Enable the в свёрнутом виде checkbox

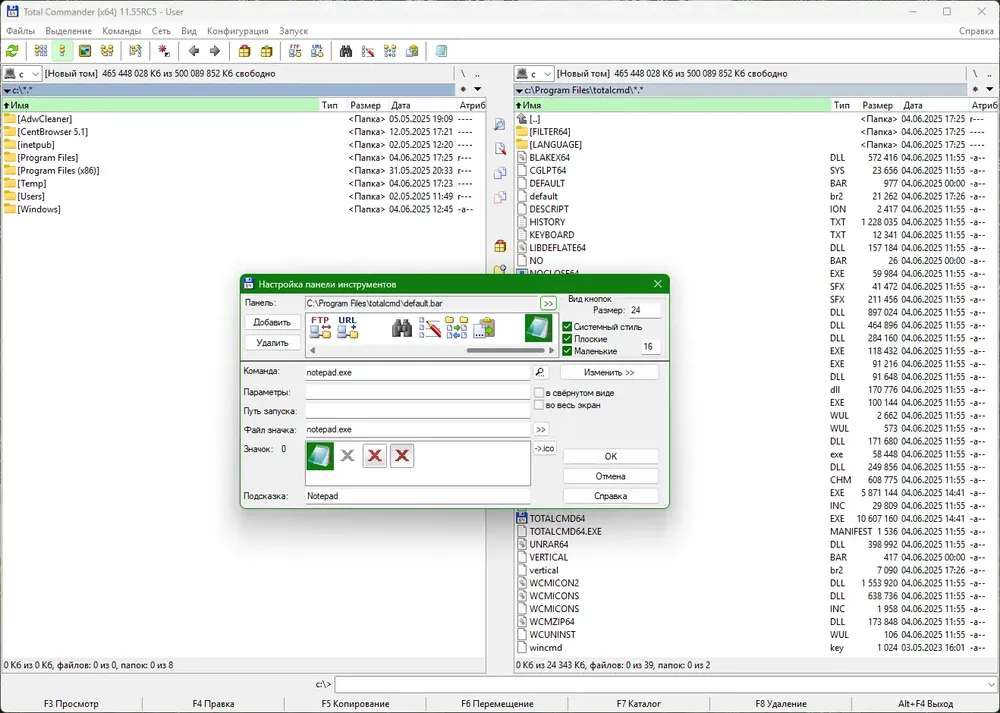tap(539, 393)
